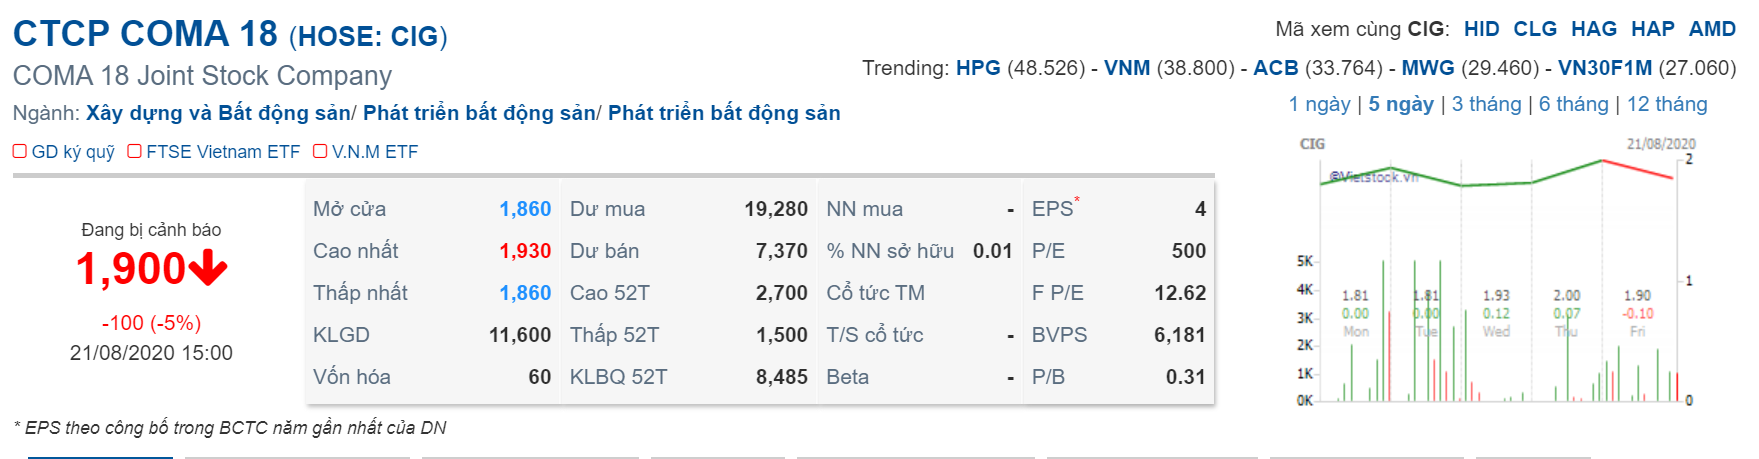The width and height of the screenshot is (1759, 459).
Task: Show the 12 tháng chart
Action: 1667,104
